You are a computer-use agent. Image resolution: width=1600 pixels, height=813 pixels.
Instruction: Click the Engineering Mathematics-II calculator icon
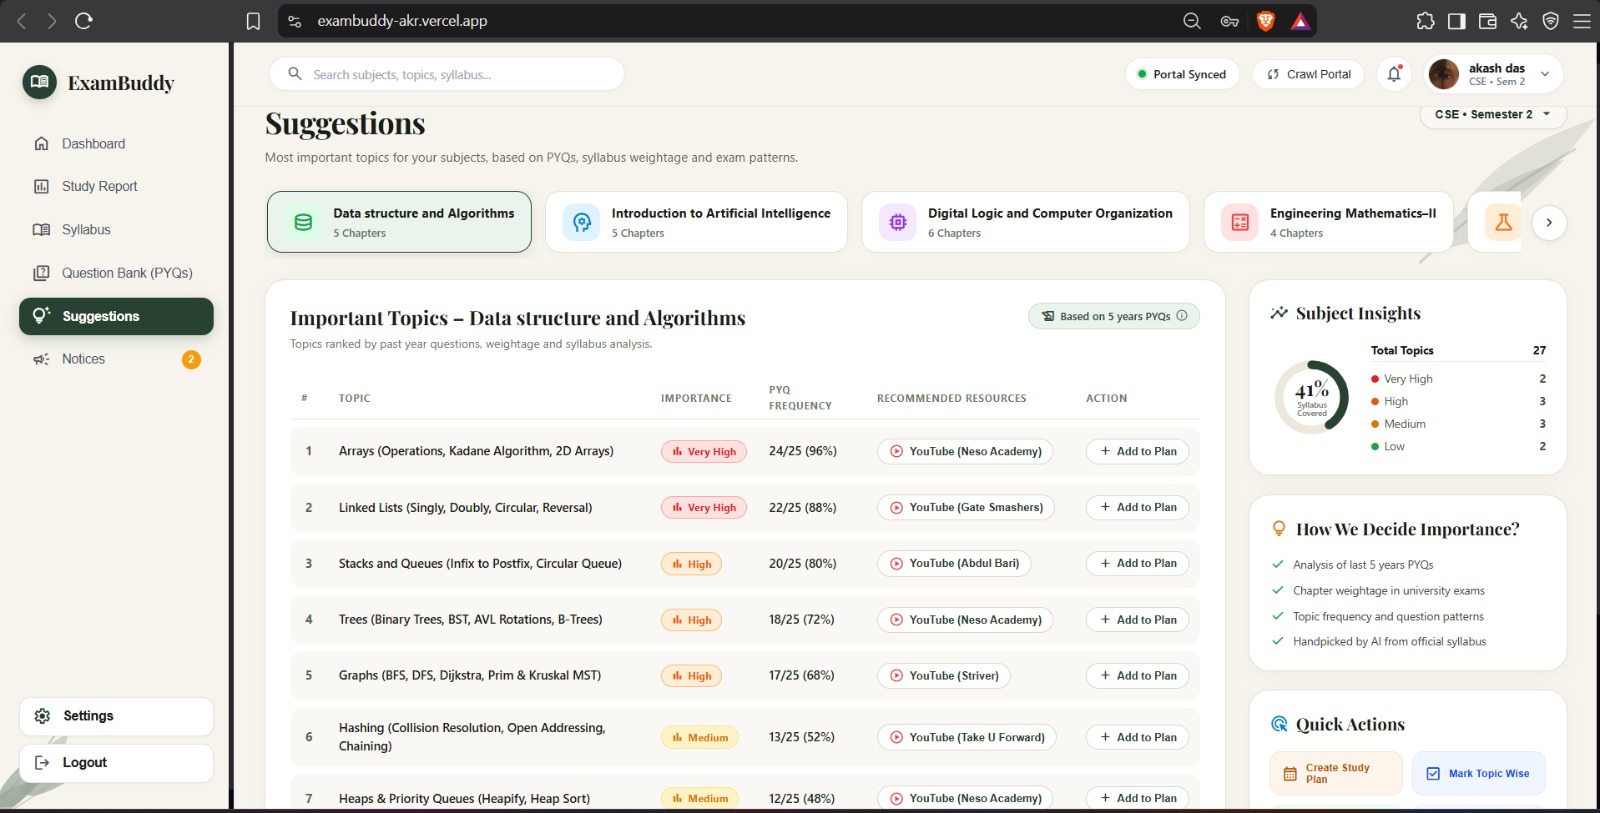pos(1240,222)
